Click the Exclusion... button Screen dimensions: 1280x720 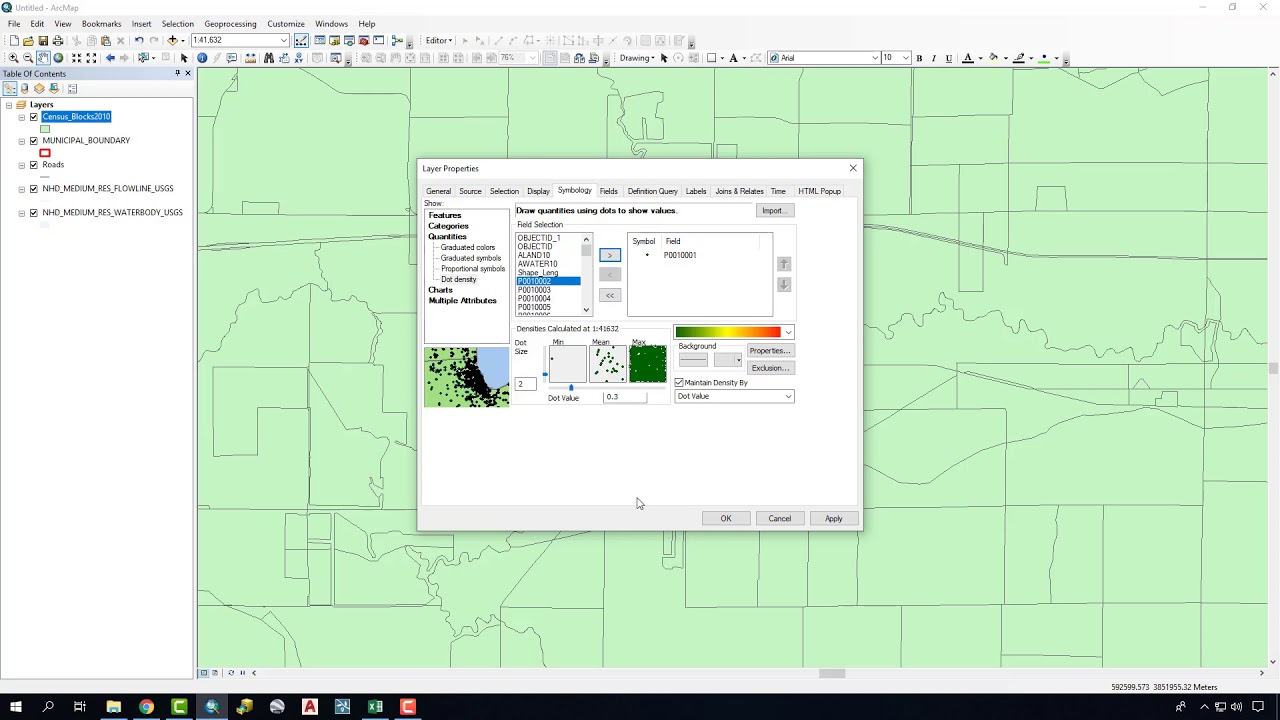770,368
